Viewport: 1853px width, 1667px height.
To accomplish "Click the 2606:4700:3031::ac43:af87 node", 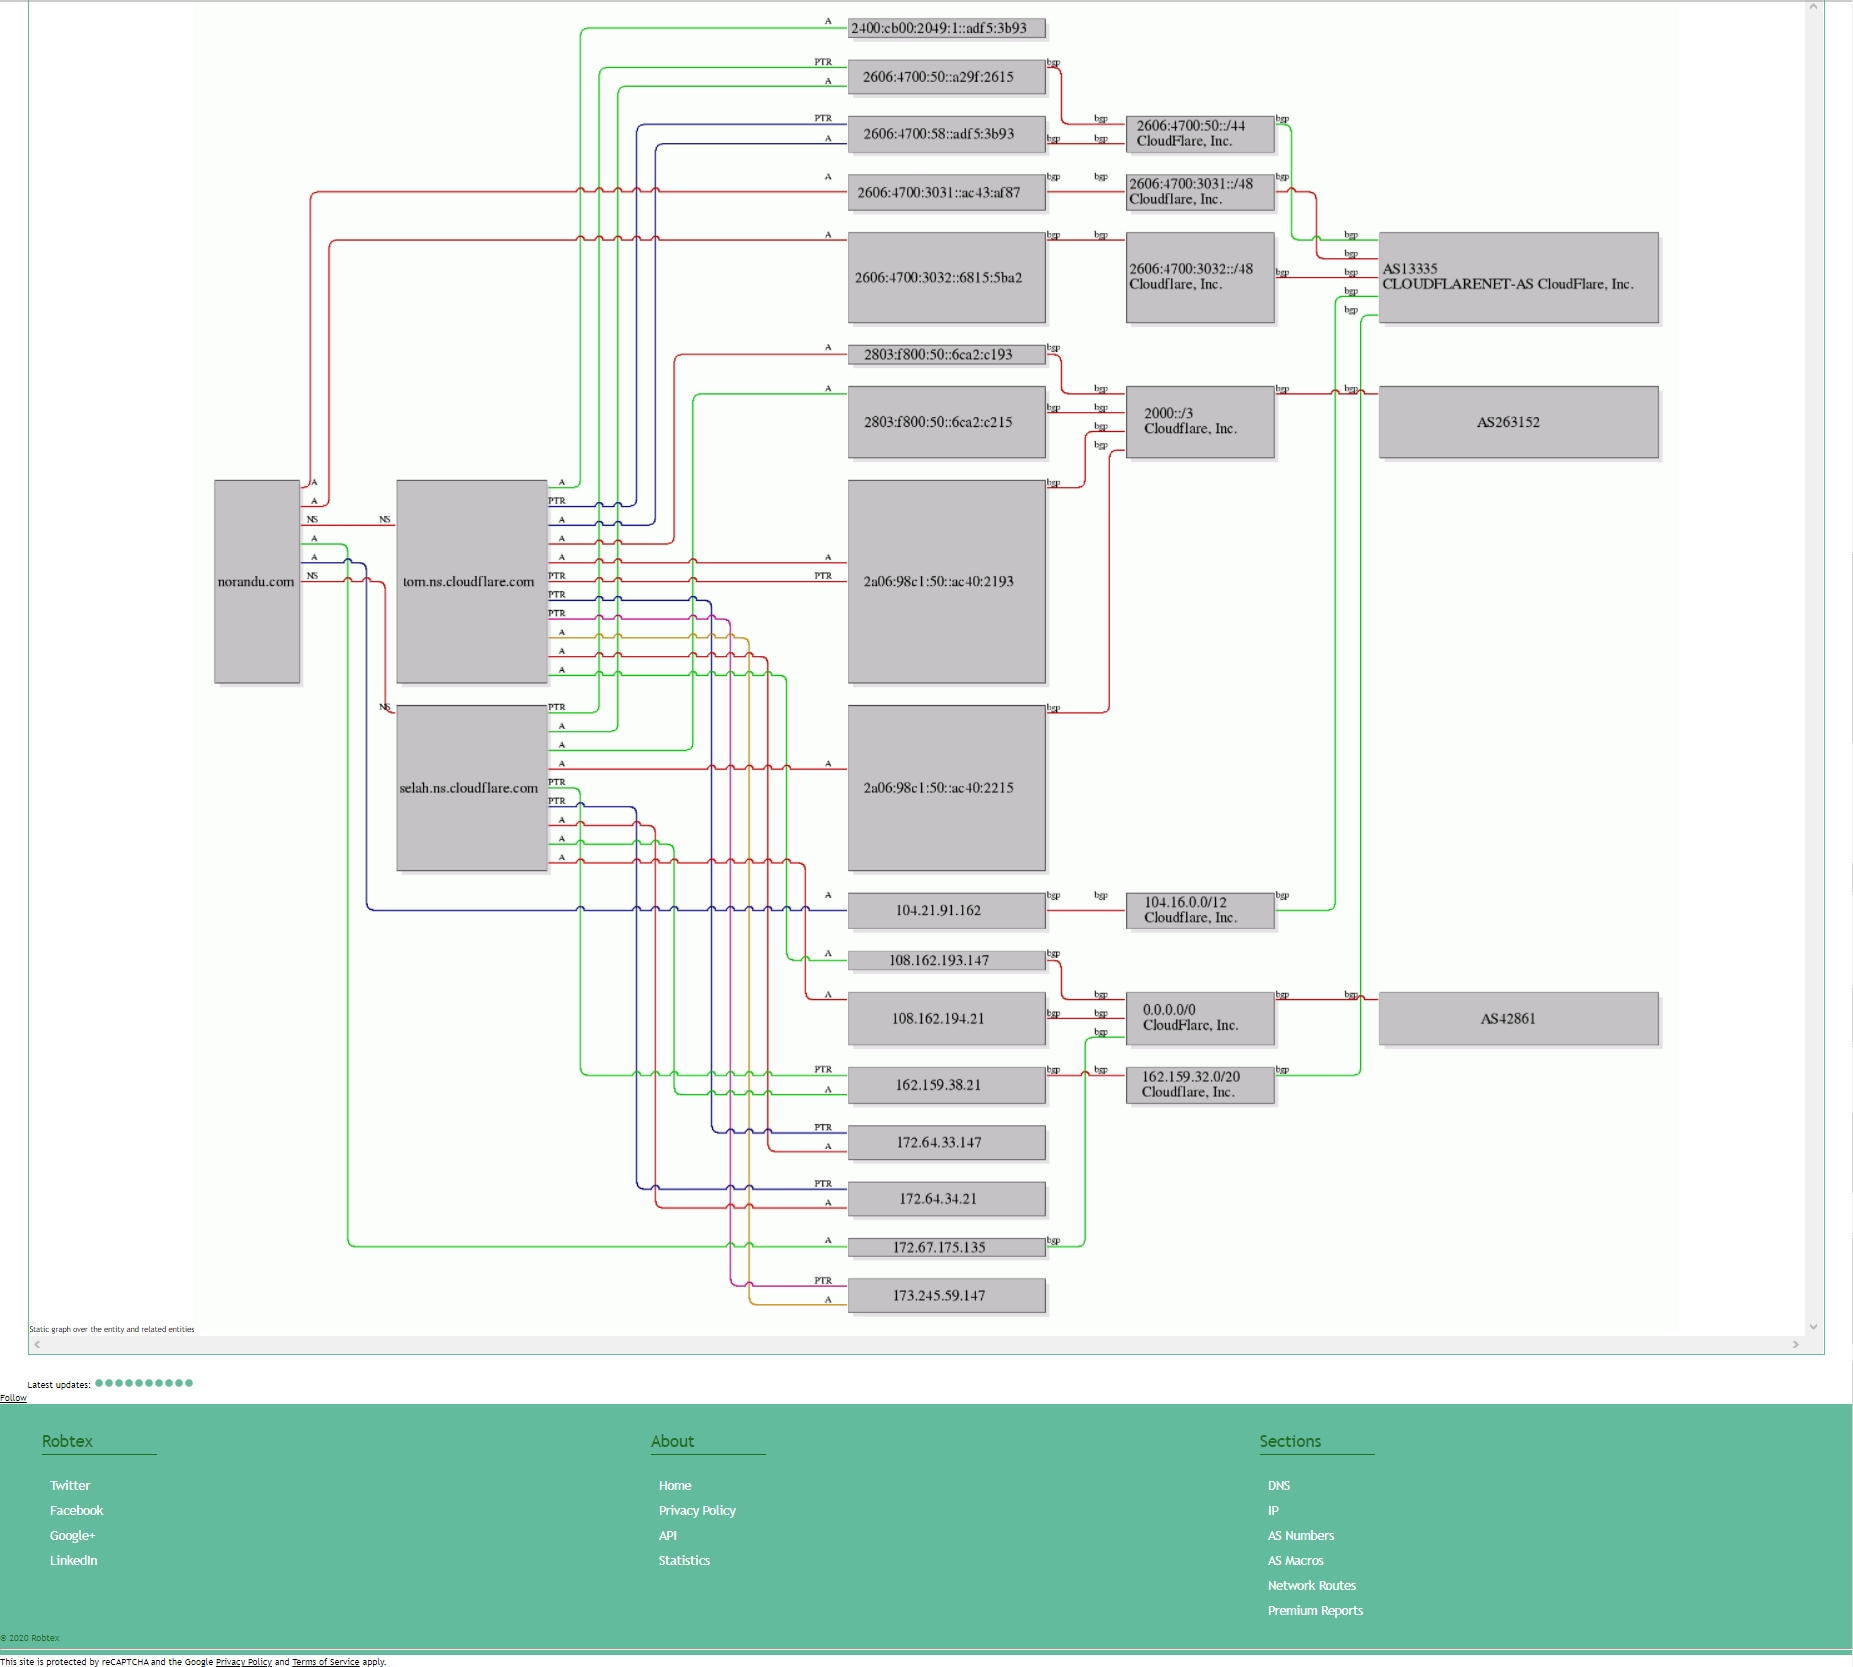I will click(947, 192).
